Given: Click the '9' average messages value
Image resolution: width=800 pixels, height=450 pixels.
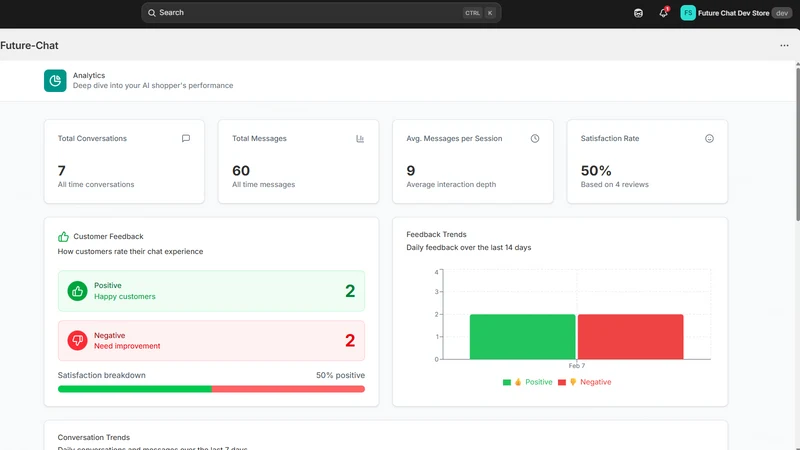Looking at the screenshot, I should point(411,170).
